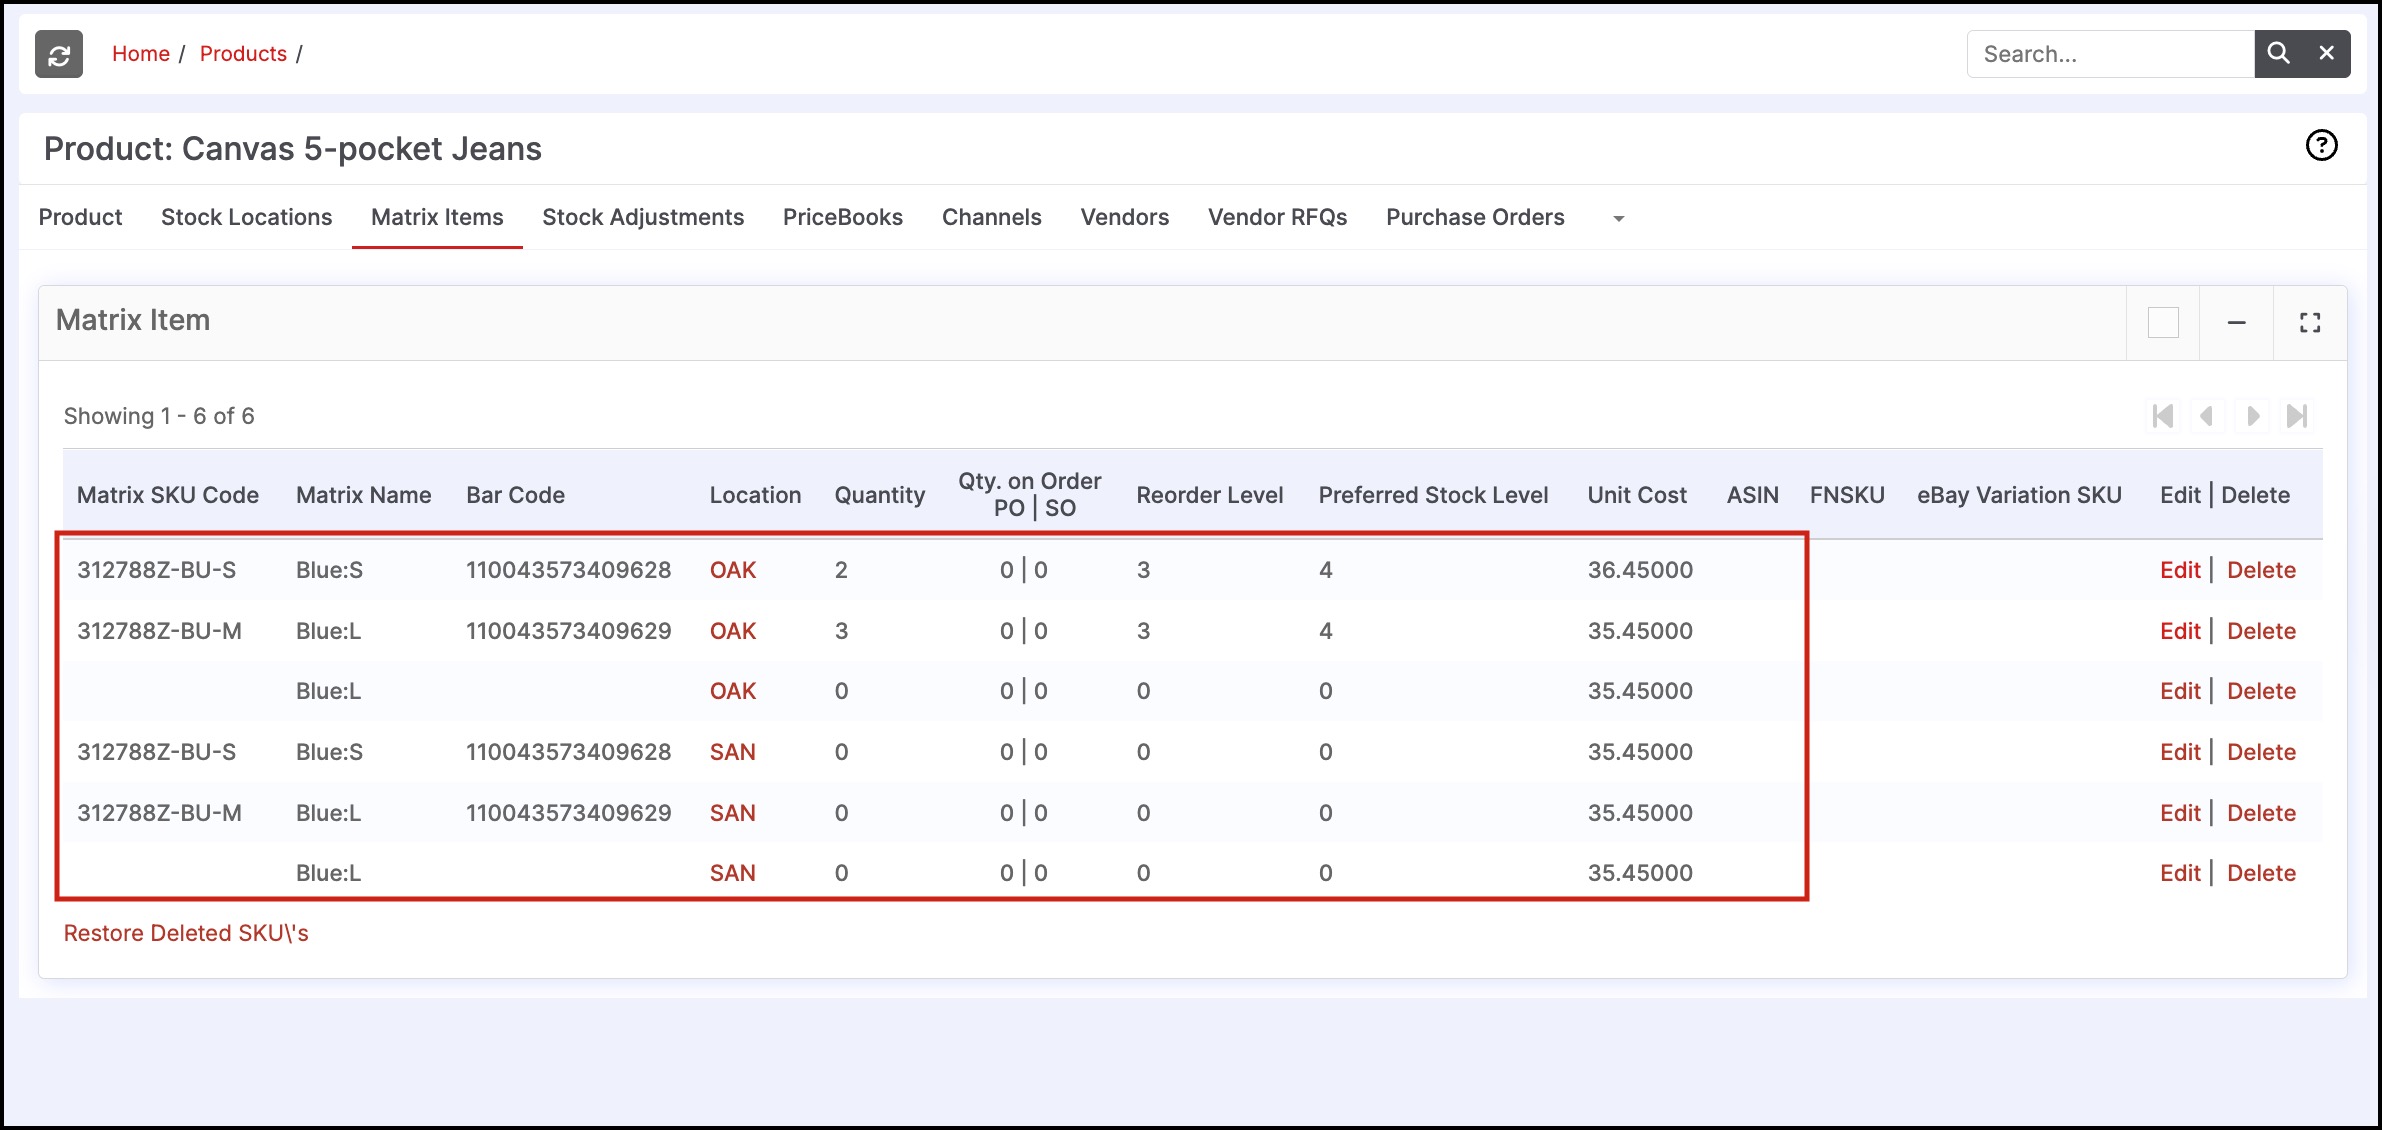This screenshot has height=1130, width=2382.
Task: Click the Bar Code column header
Action: (515, 495)
